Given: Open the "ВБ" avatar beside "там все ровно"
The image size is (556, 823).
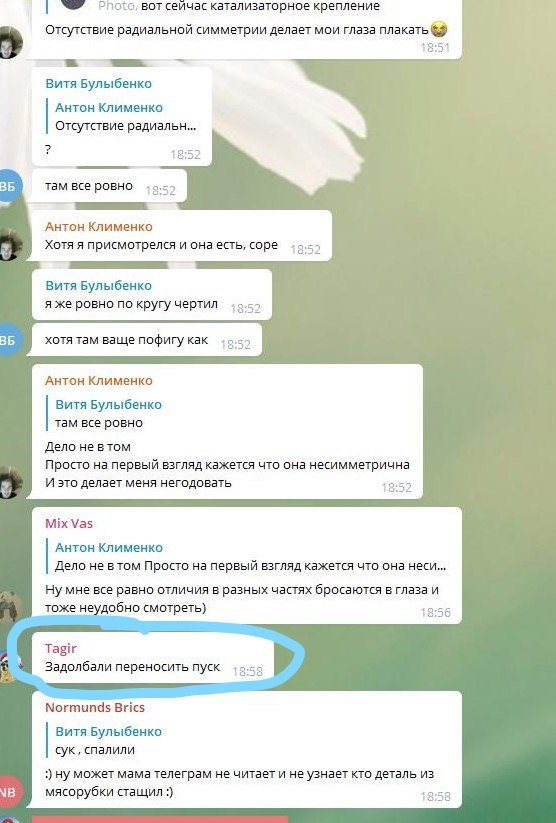Looking at the screenshot, I should pos(9,186).
